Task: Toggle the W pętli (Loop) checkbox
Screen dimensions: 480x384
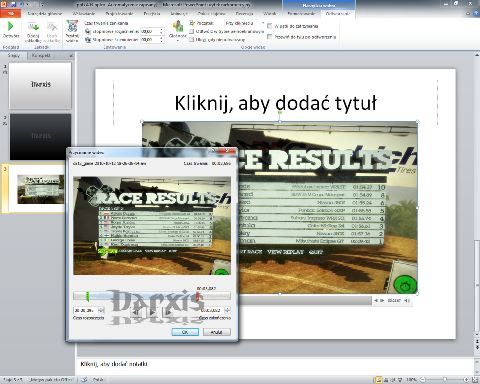Action: pyautogui.click(x=270, y=26)
